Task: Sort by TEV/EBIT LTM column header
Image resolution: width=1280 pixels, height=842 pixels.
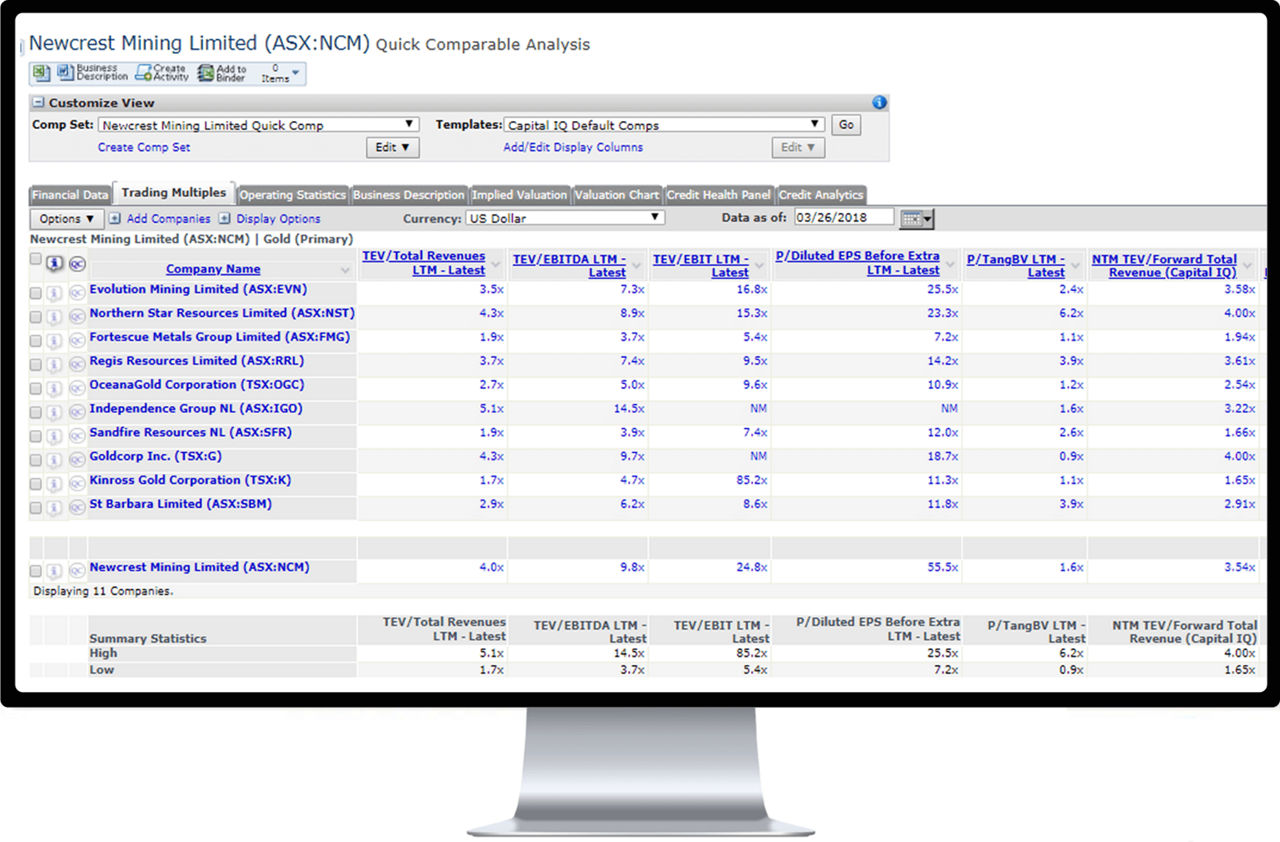Action: tap(701, 265)
